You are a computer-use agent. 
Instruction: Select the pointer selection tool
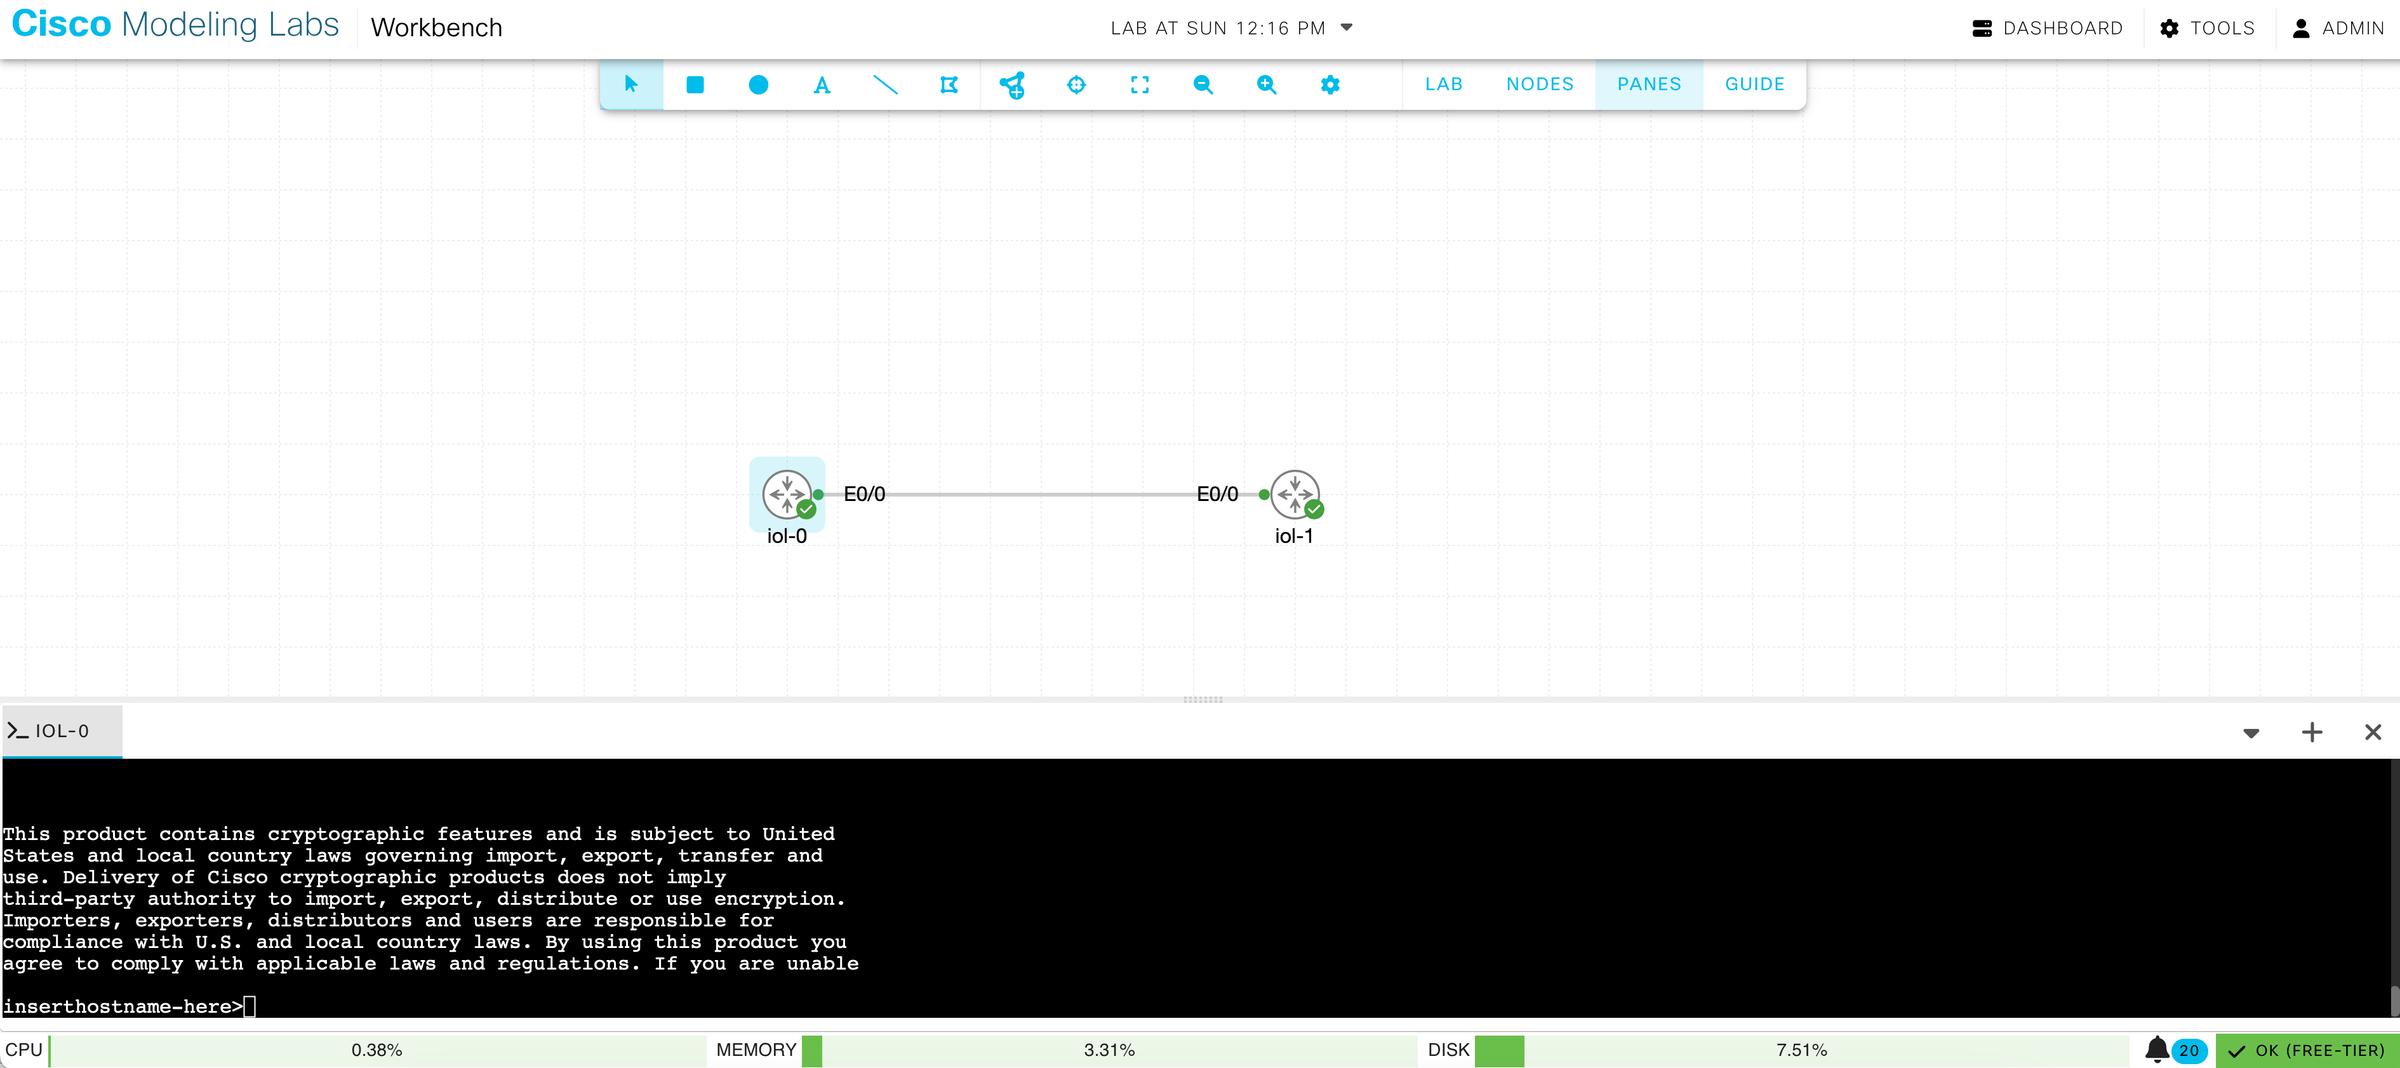pos(631,85)
